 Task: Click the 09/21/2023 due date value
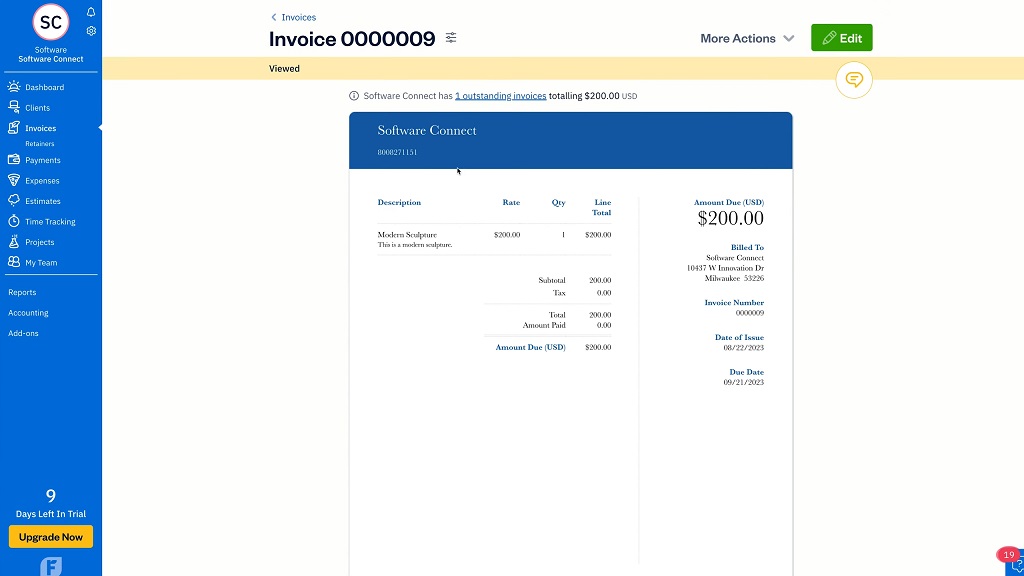tap(743, 382)
